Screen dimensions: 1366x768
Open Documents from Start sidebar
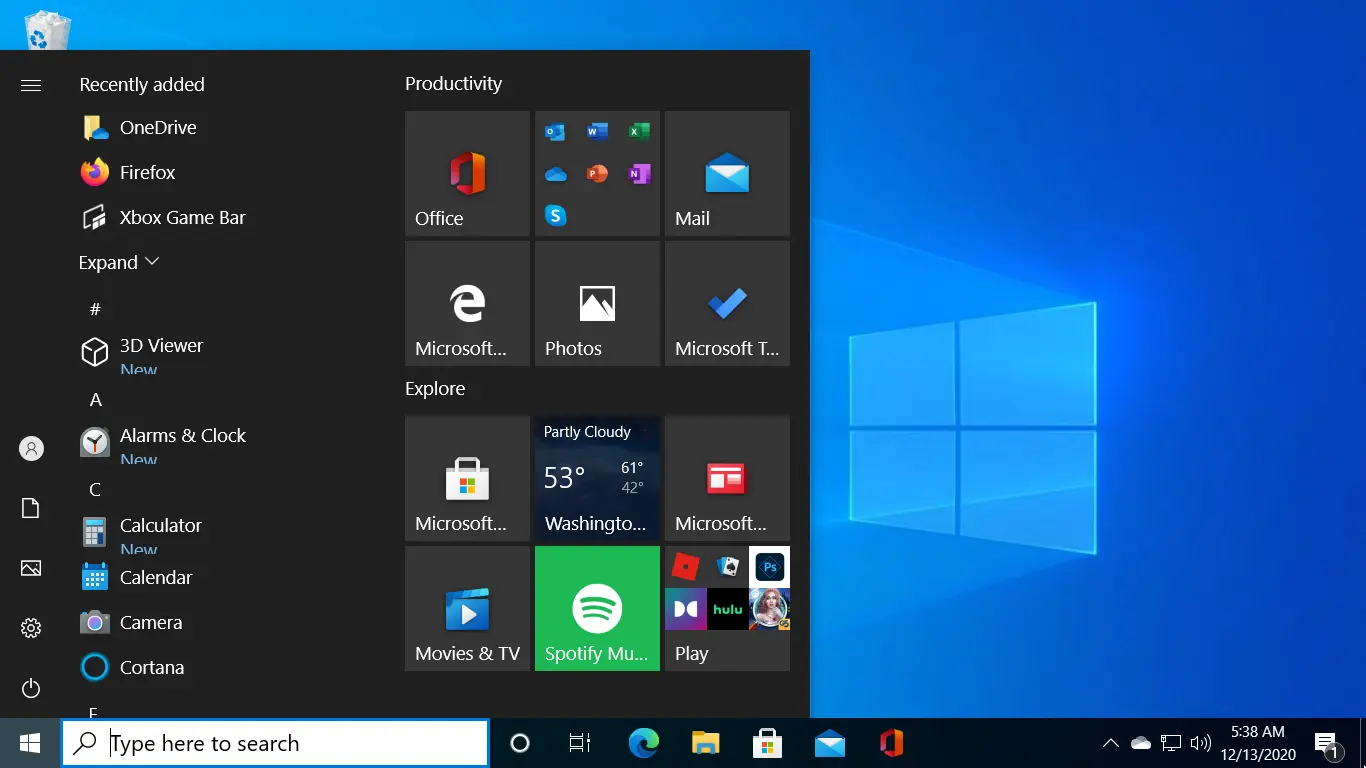tap(31, 508)
